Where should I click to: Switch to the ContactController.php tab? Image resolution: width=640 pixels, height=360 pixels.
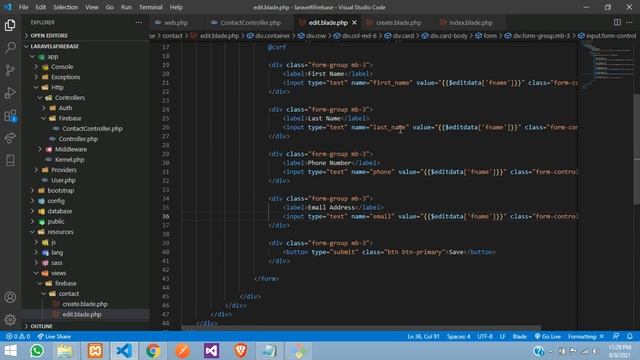250,22
